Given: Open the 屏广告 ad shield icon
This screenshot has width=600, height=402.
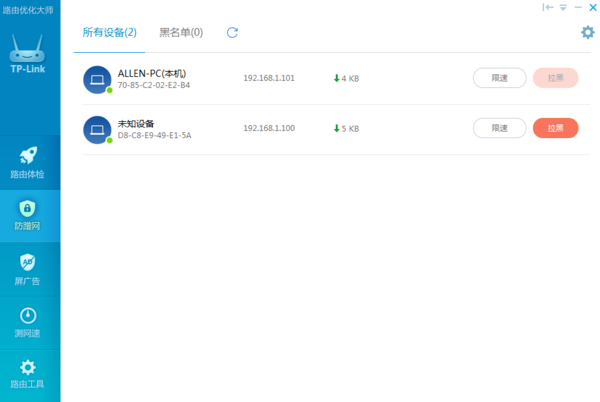Looking at the screenshot, I should click(28, 262).
